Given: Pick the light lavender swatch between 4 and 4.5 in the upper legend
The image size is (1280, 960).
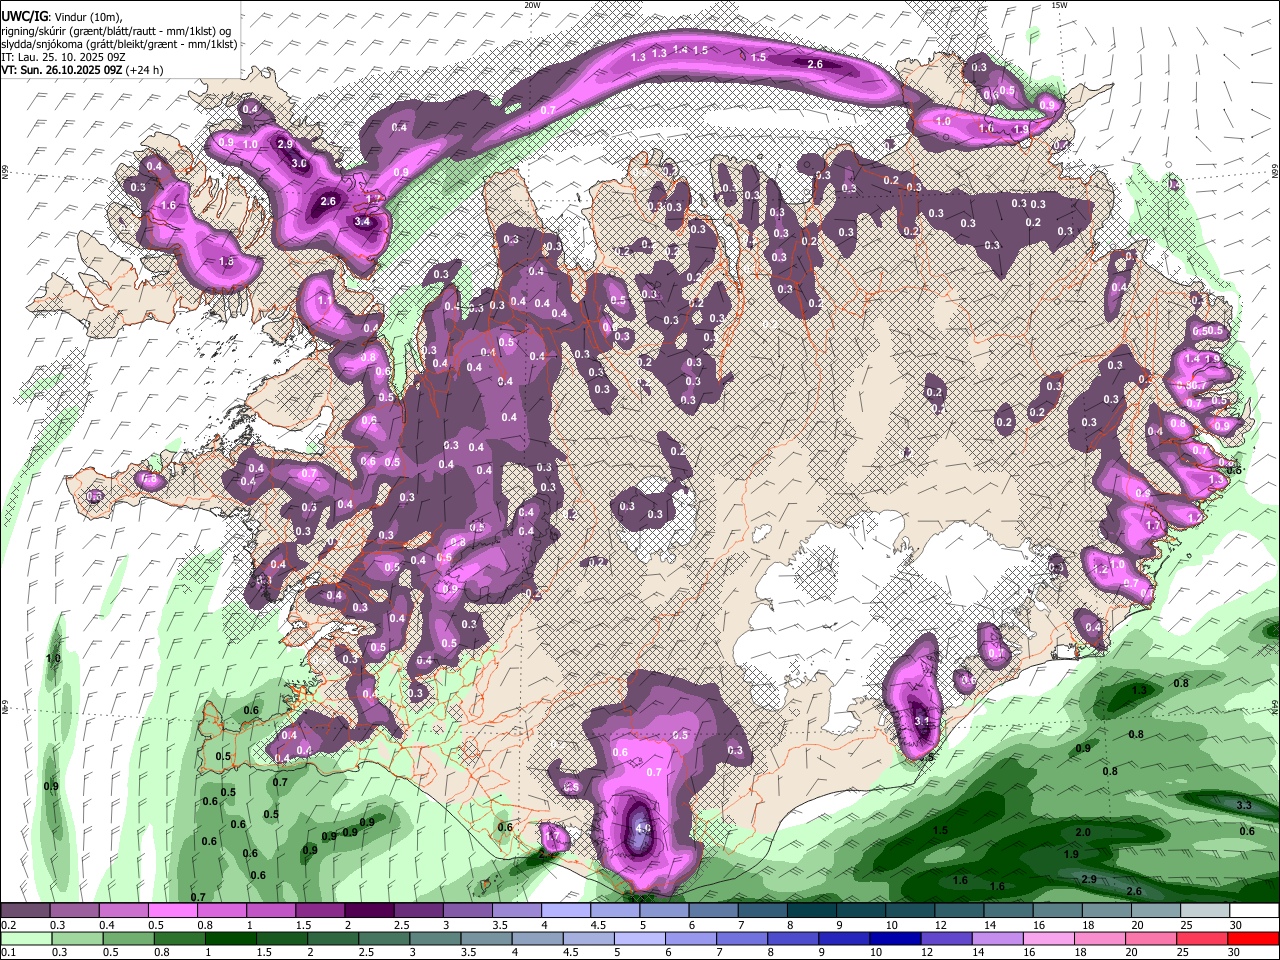Looking at the screenshot, I should [x=564, y=911].
